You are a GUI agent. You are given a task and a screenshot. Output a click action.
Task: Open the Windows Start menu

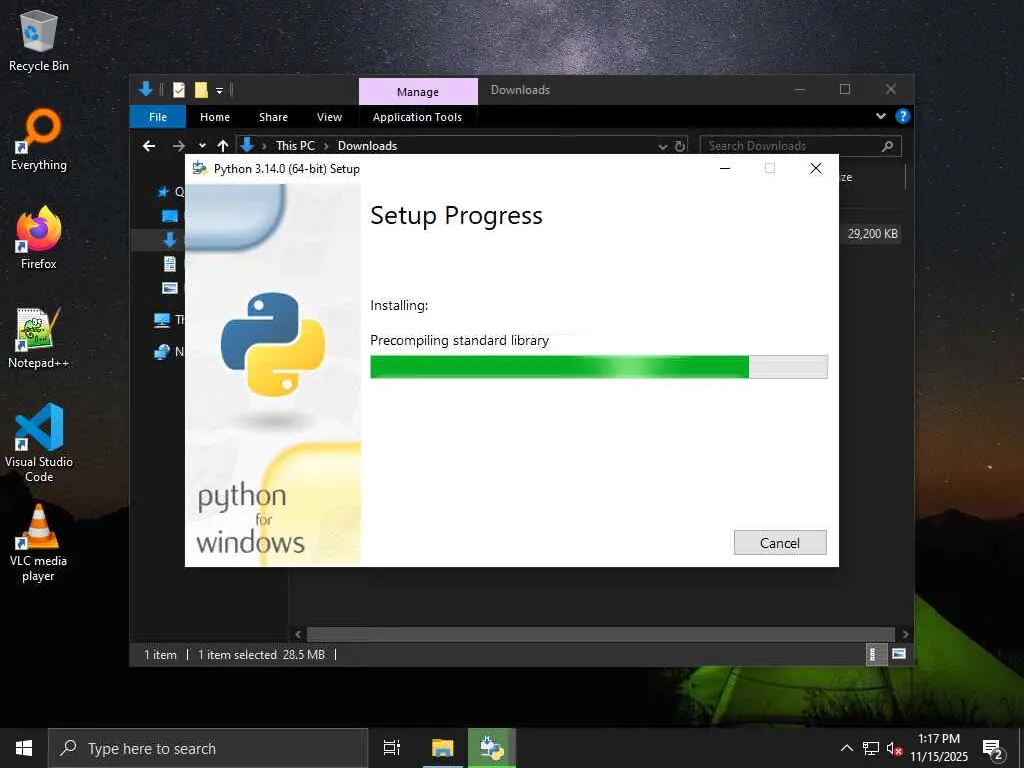point(24,748)
